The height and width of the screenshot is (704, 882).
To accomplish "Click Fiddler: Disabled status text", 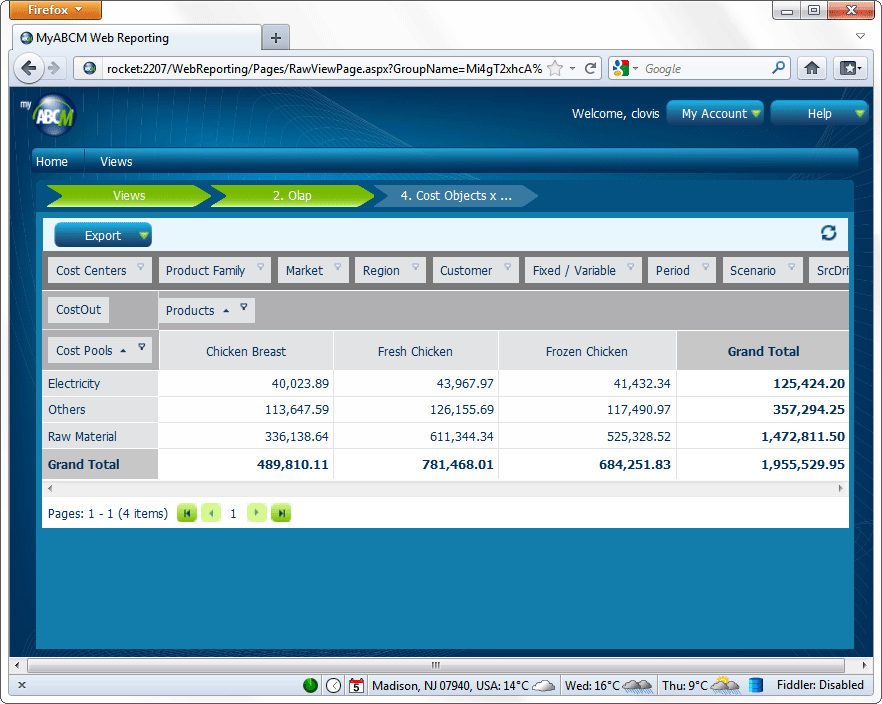I will coord(820,685).
